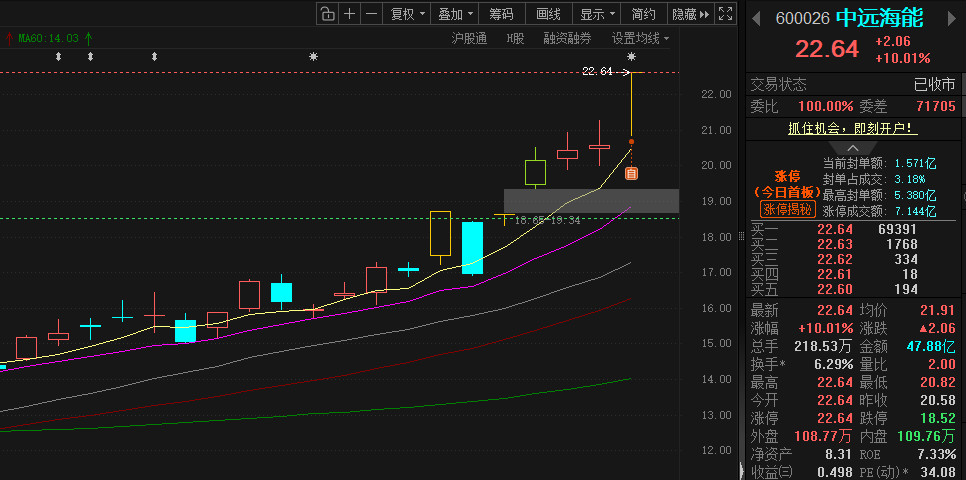
Task: Click the unlock padlock icon in toolbar
Action: (327, 14)
